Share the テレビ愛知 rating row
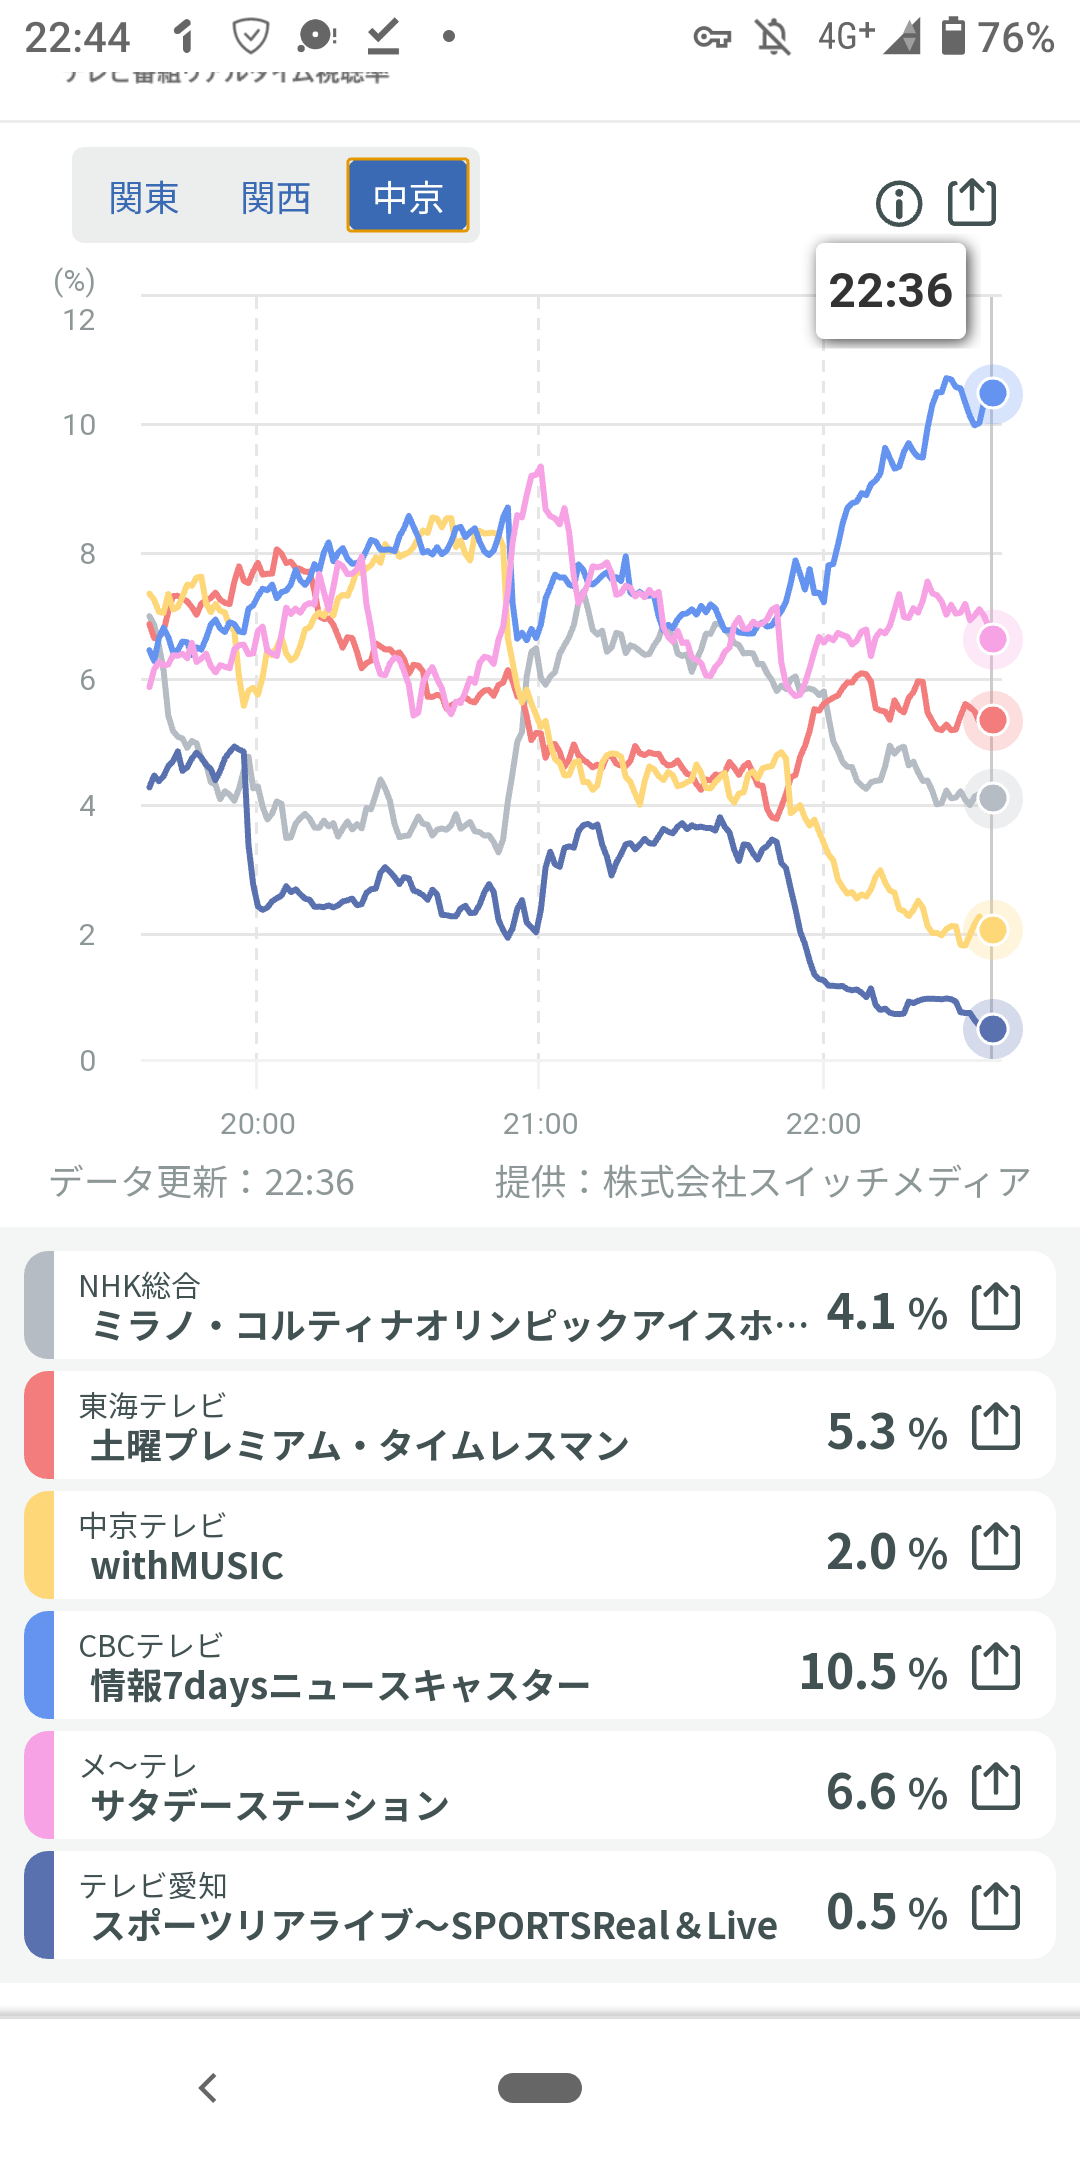Viewport: 1080px width, 2160px height. point(996,1907)
